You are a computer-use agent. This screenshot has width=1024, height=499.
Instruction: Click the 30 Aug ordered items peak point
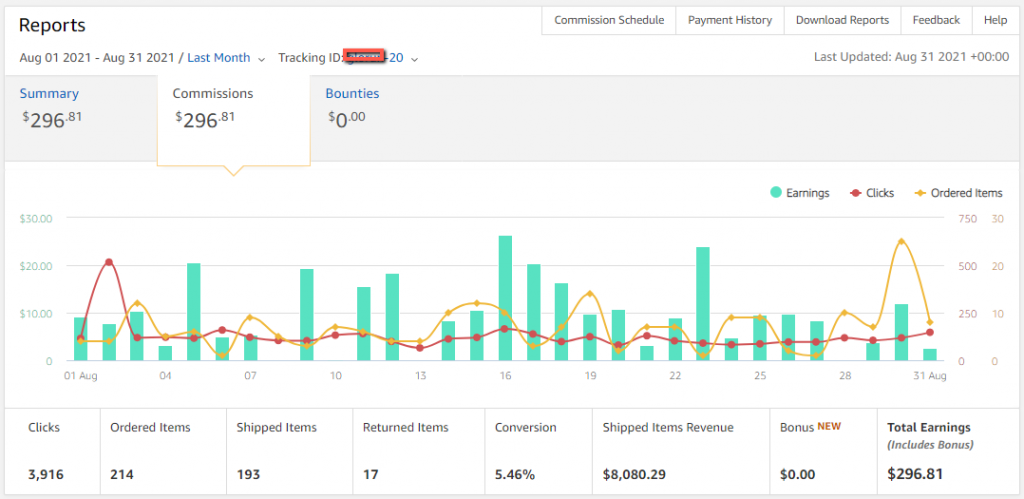pos(901,241)
